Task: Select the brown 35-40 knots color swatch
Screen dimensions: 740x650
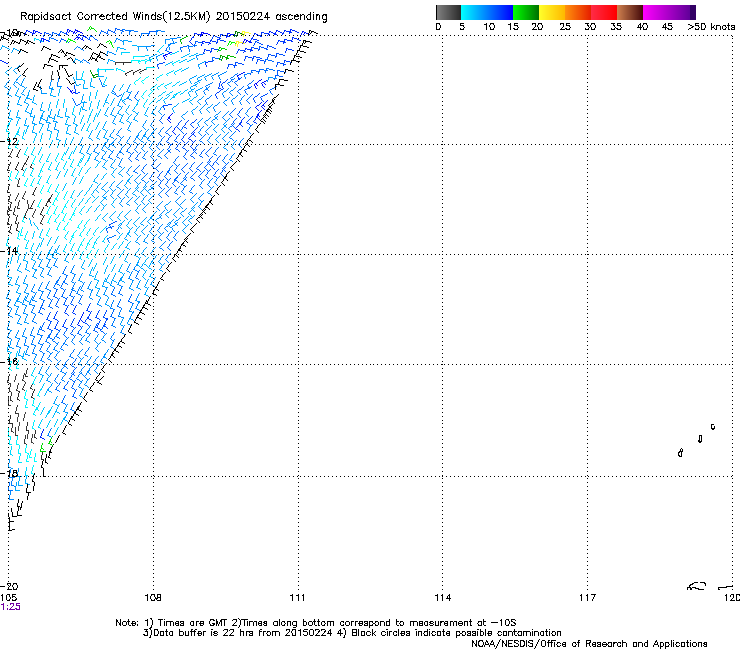Action: tap(630, 12)
